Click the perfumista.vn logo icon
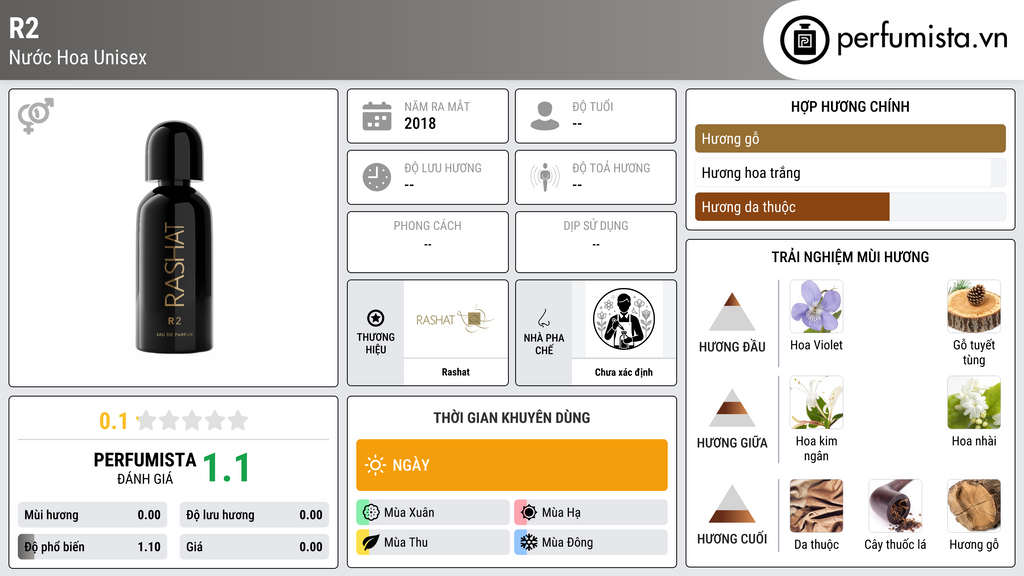 (804, 40)
